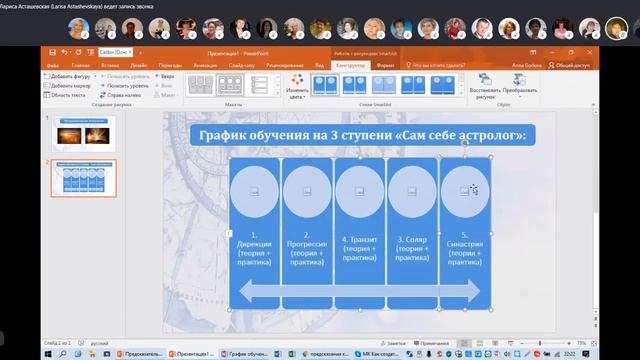Viewport: 640px width, 360px height.
Task: Toggle the Область текста pane
Action: pos(65,95)
